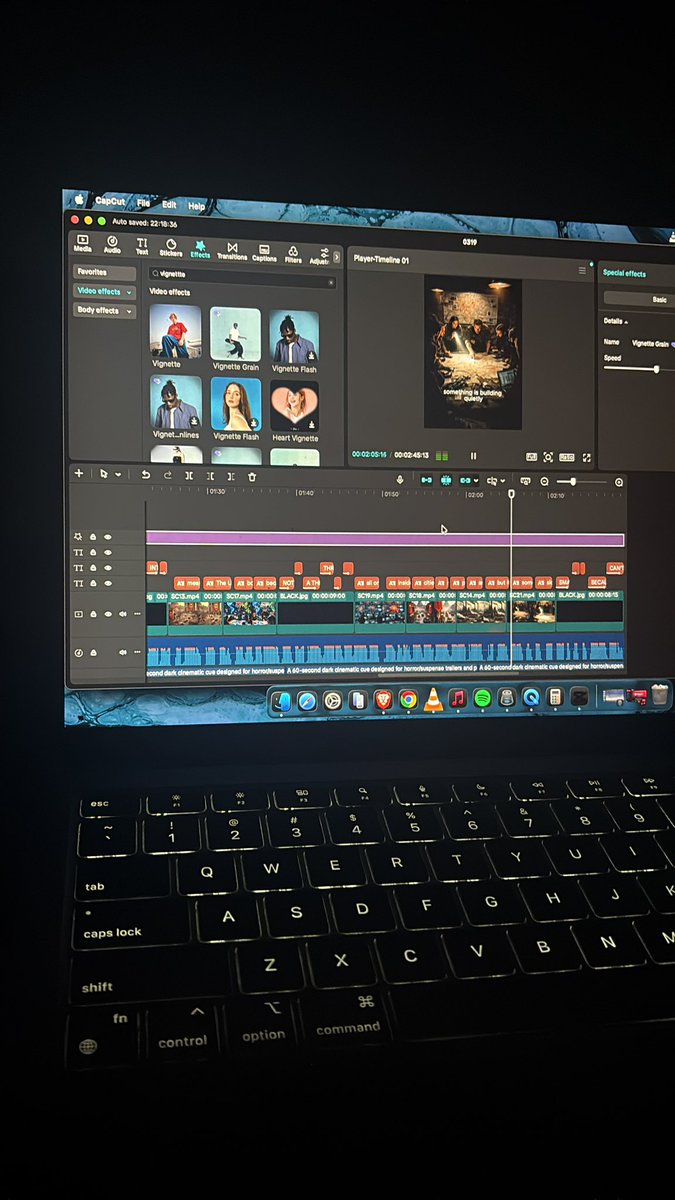This screenshot has width=675, height=1200.
Task: Open Spotify from the Dock
Action: 482,698
